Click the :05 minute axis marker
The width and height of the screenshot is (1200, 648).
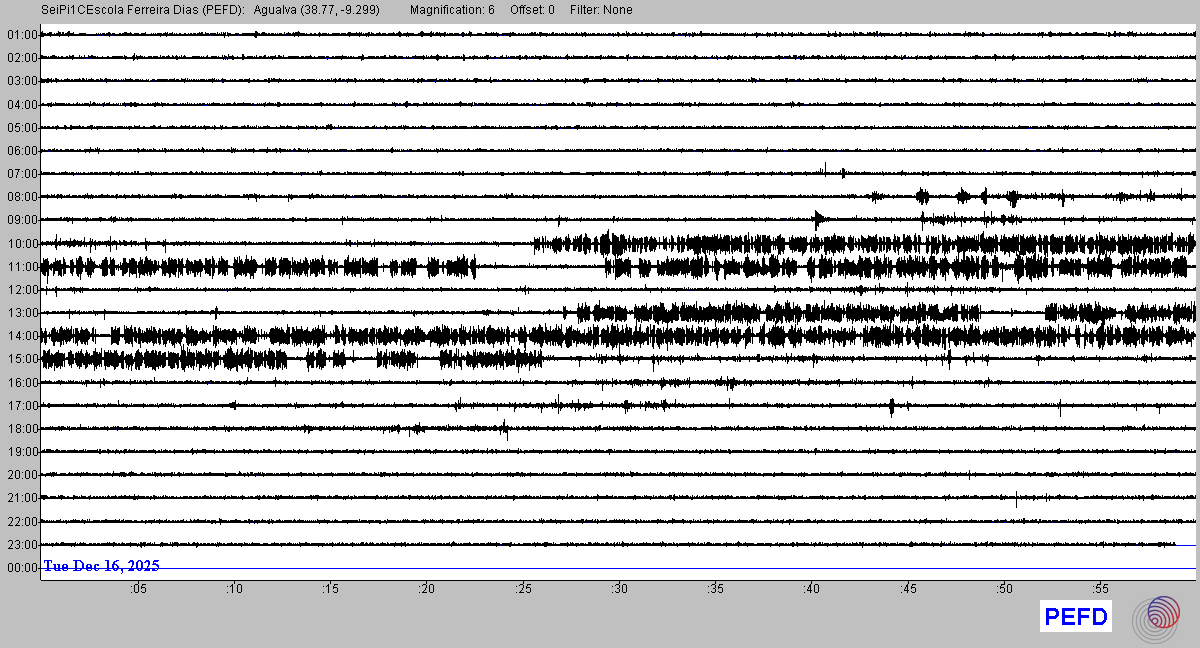click(137, 589)
